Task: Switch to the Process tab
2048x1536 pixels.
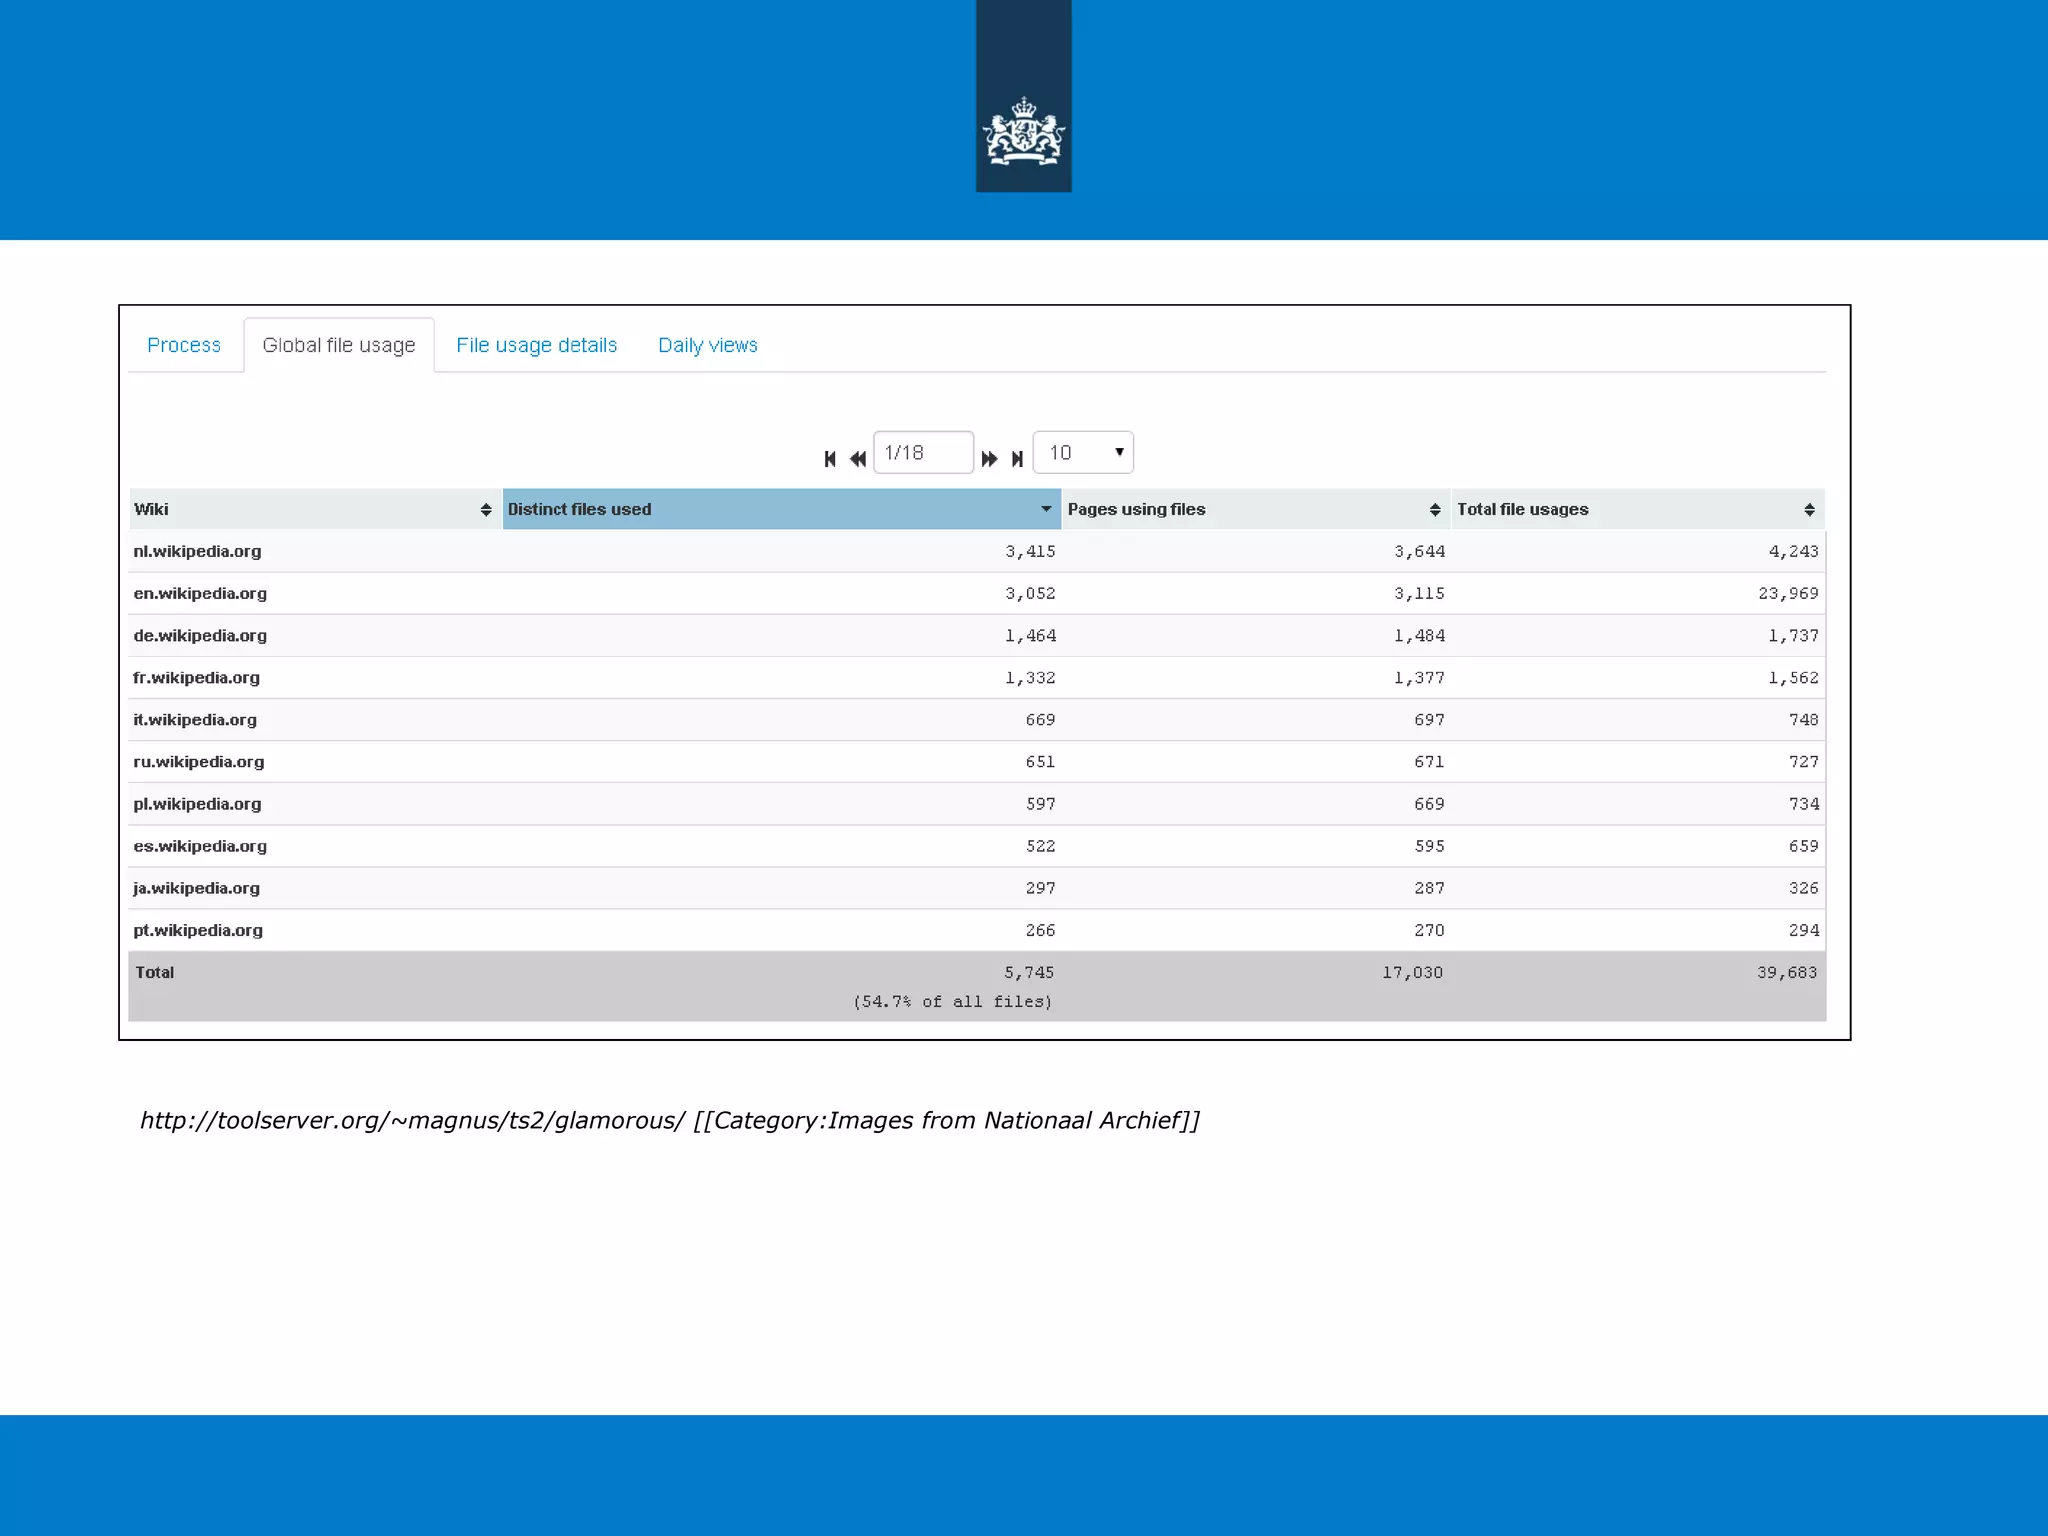Action: pyautogui.click(x=184, y=345)
